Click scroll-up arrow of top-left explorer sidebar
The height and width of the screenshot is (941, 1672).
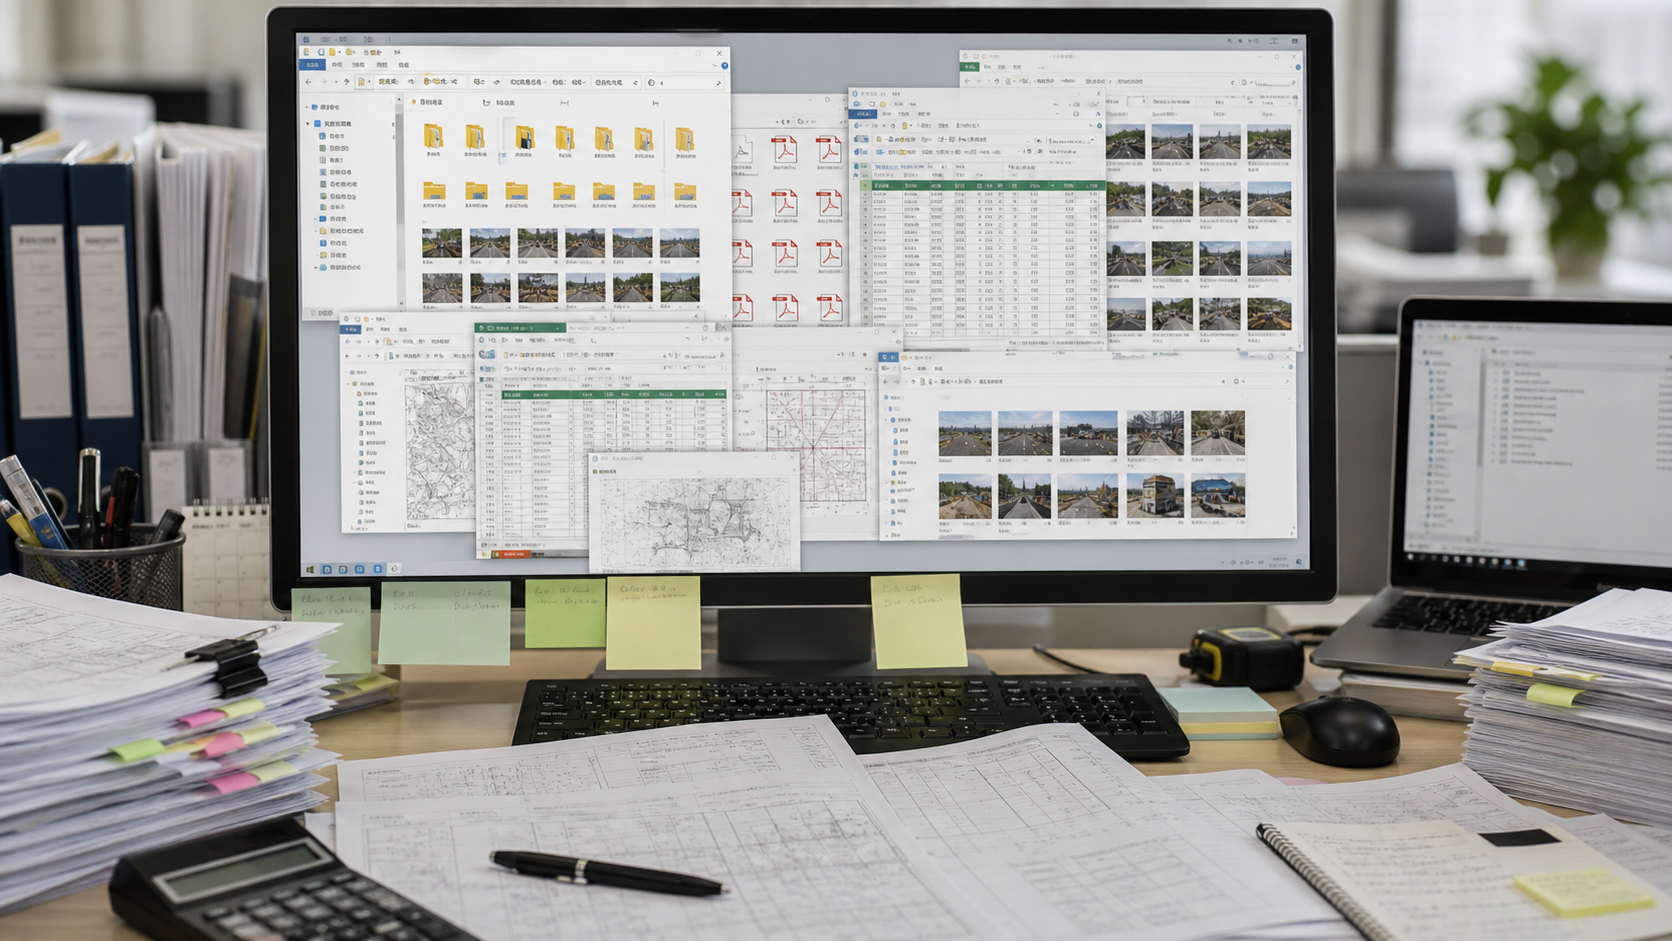400,100
